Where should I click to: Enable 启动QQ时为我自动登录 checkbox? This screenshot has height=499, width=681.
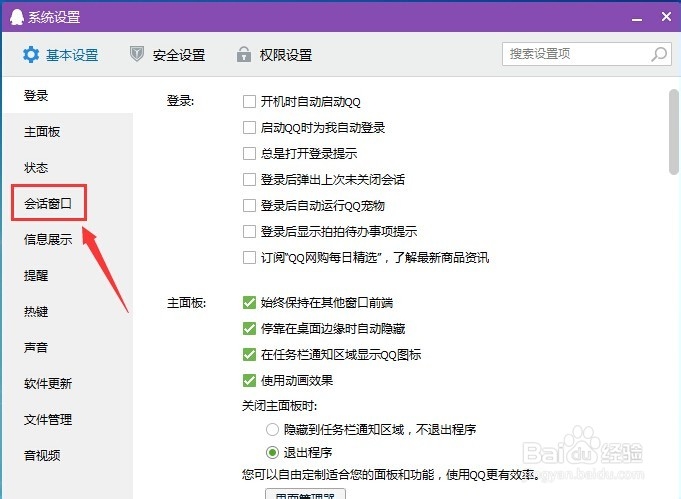pyautogui.click(x=249, y=128)
